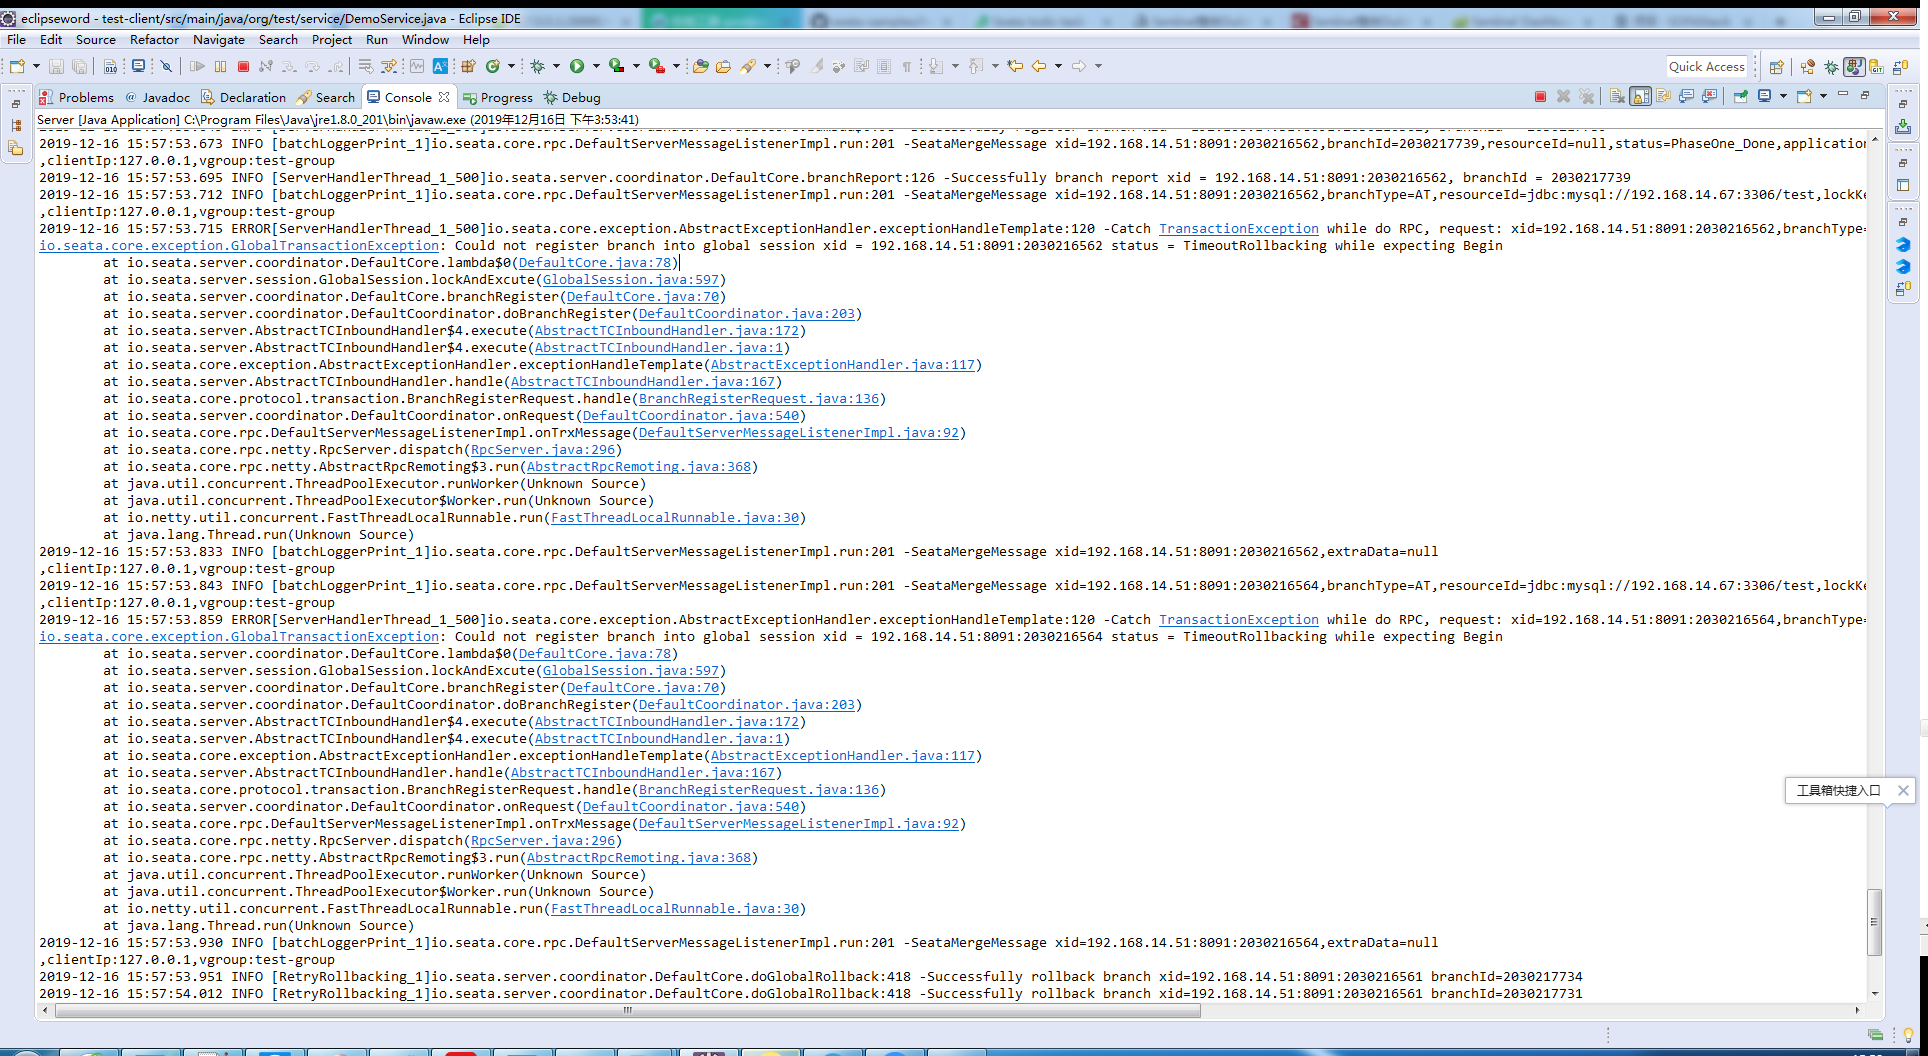The height and width of the screenshot is (1056, 1928).
Task: Click the red Terminate icon in main toolbar
Action: tap(243, 66)
